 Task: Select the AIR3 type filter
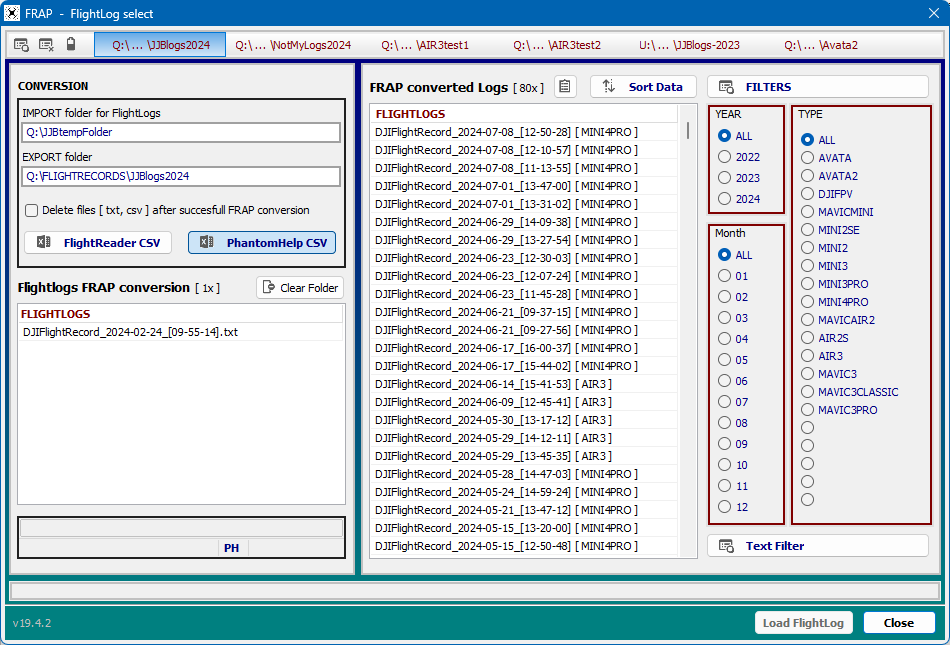tap(807, 356)
